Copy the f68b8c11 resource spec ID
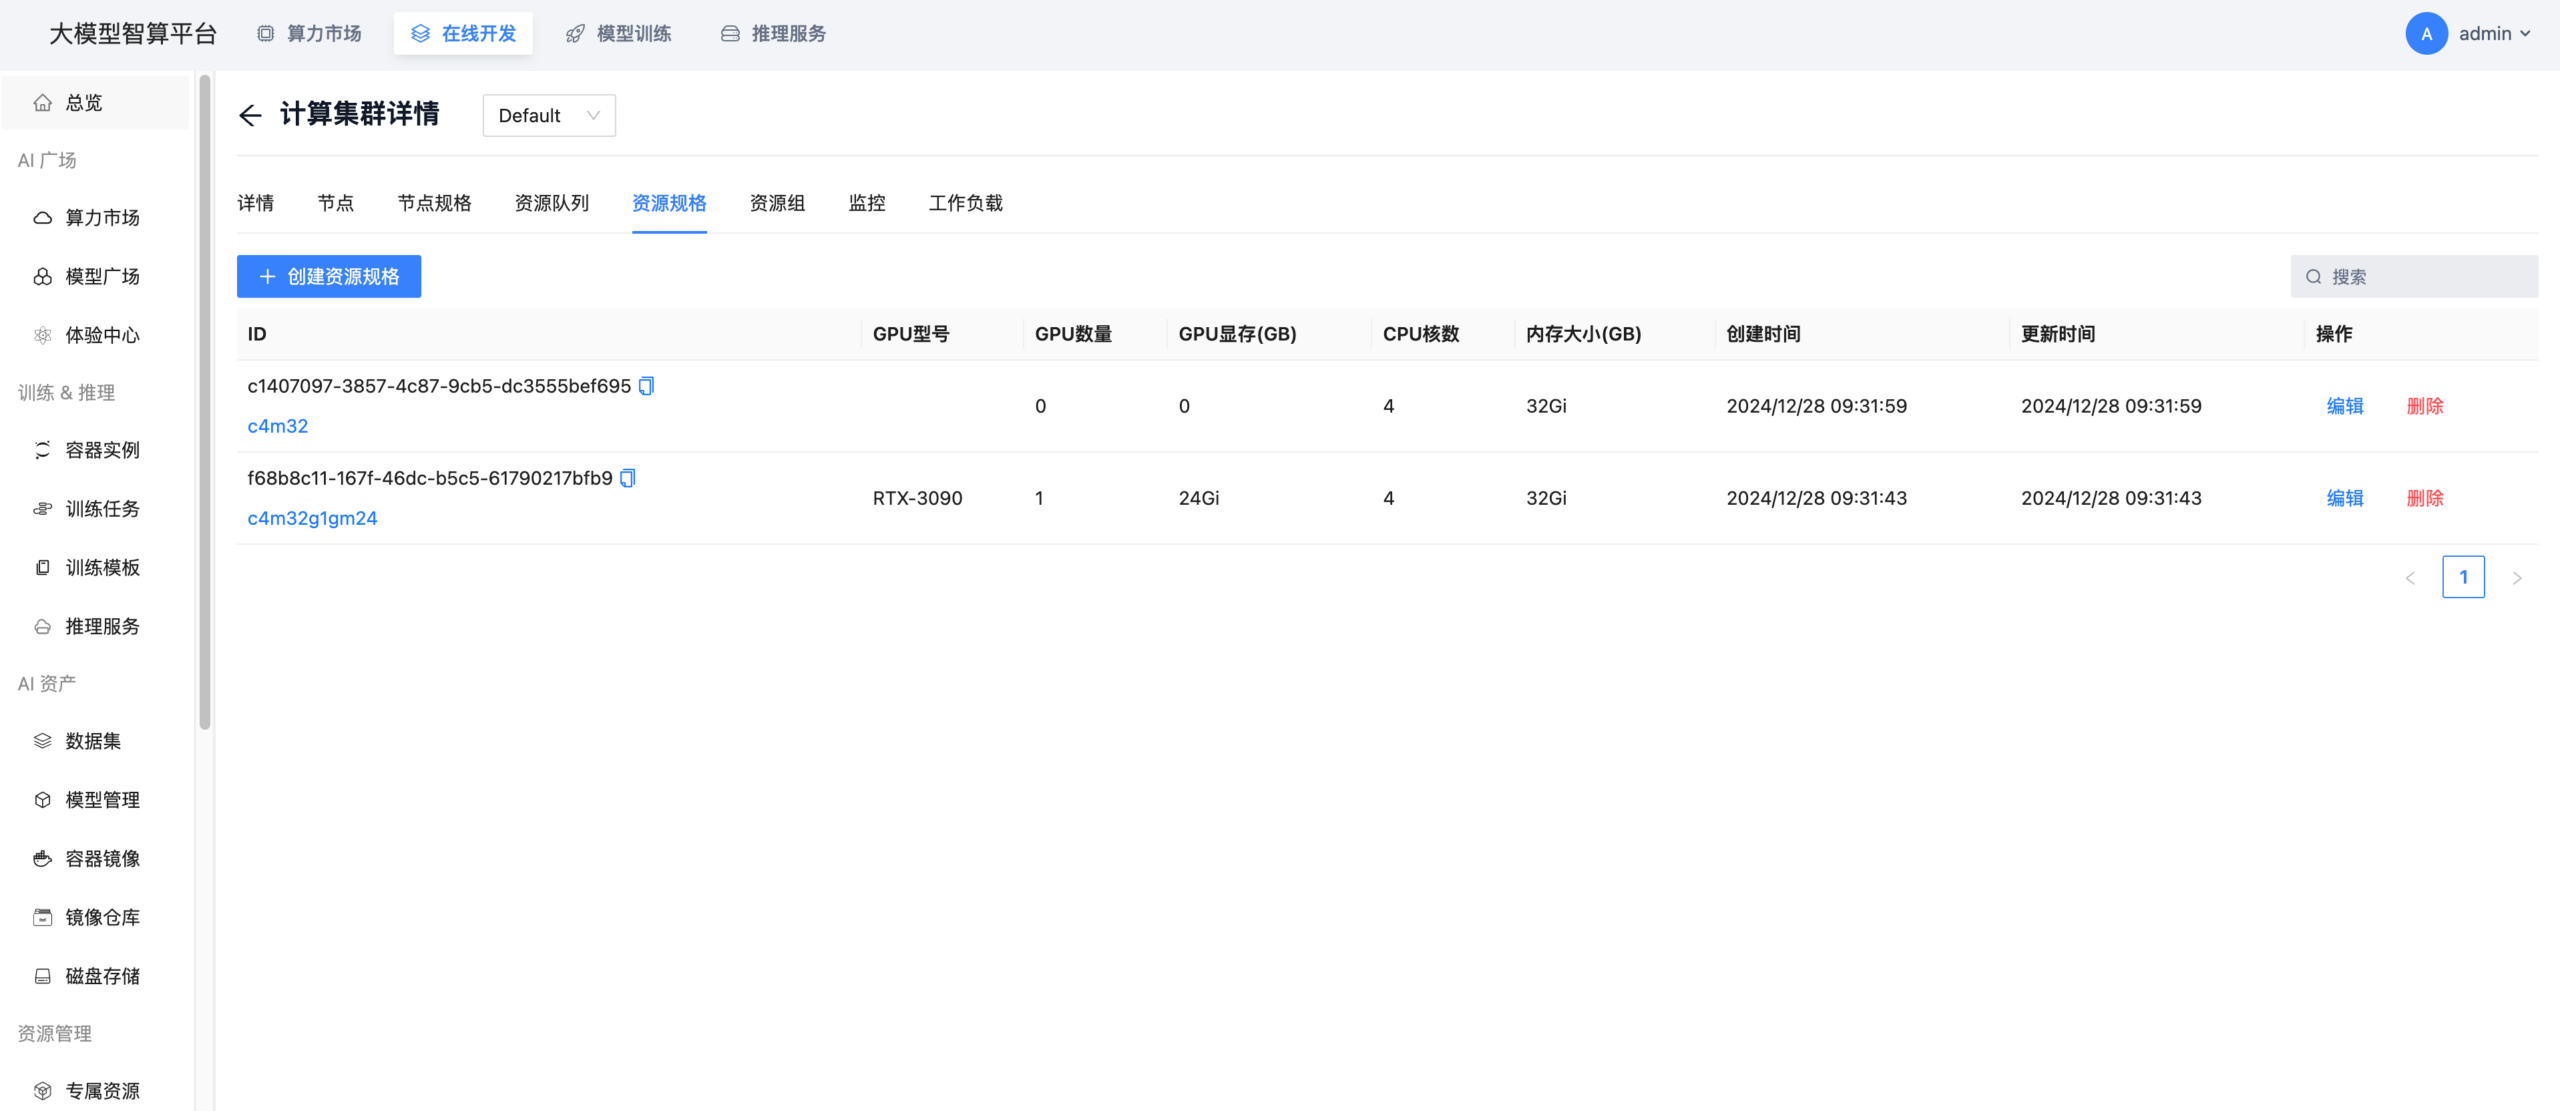 628,478
